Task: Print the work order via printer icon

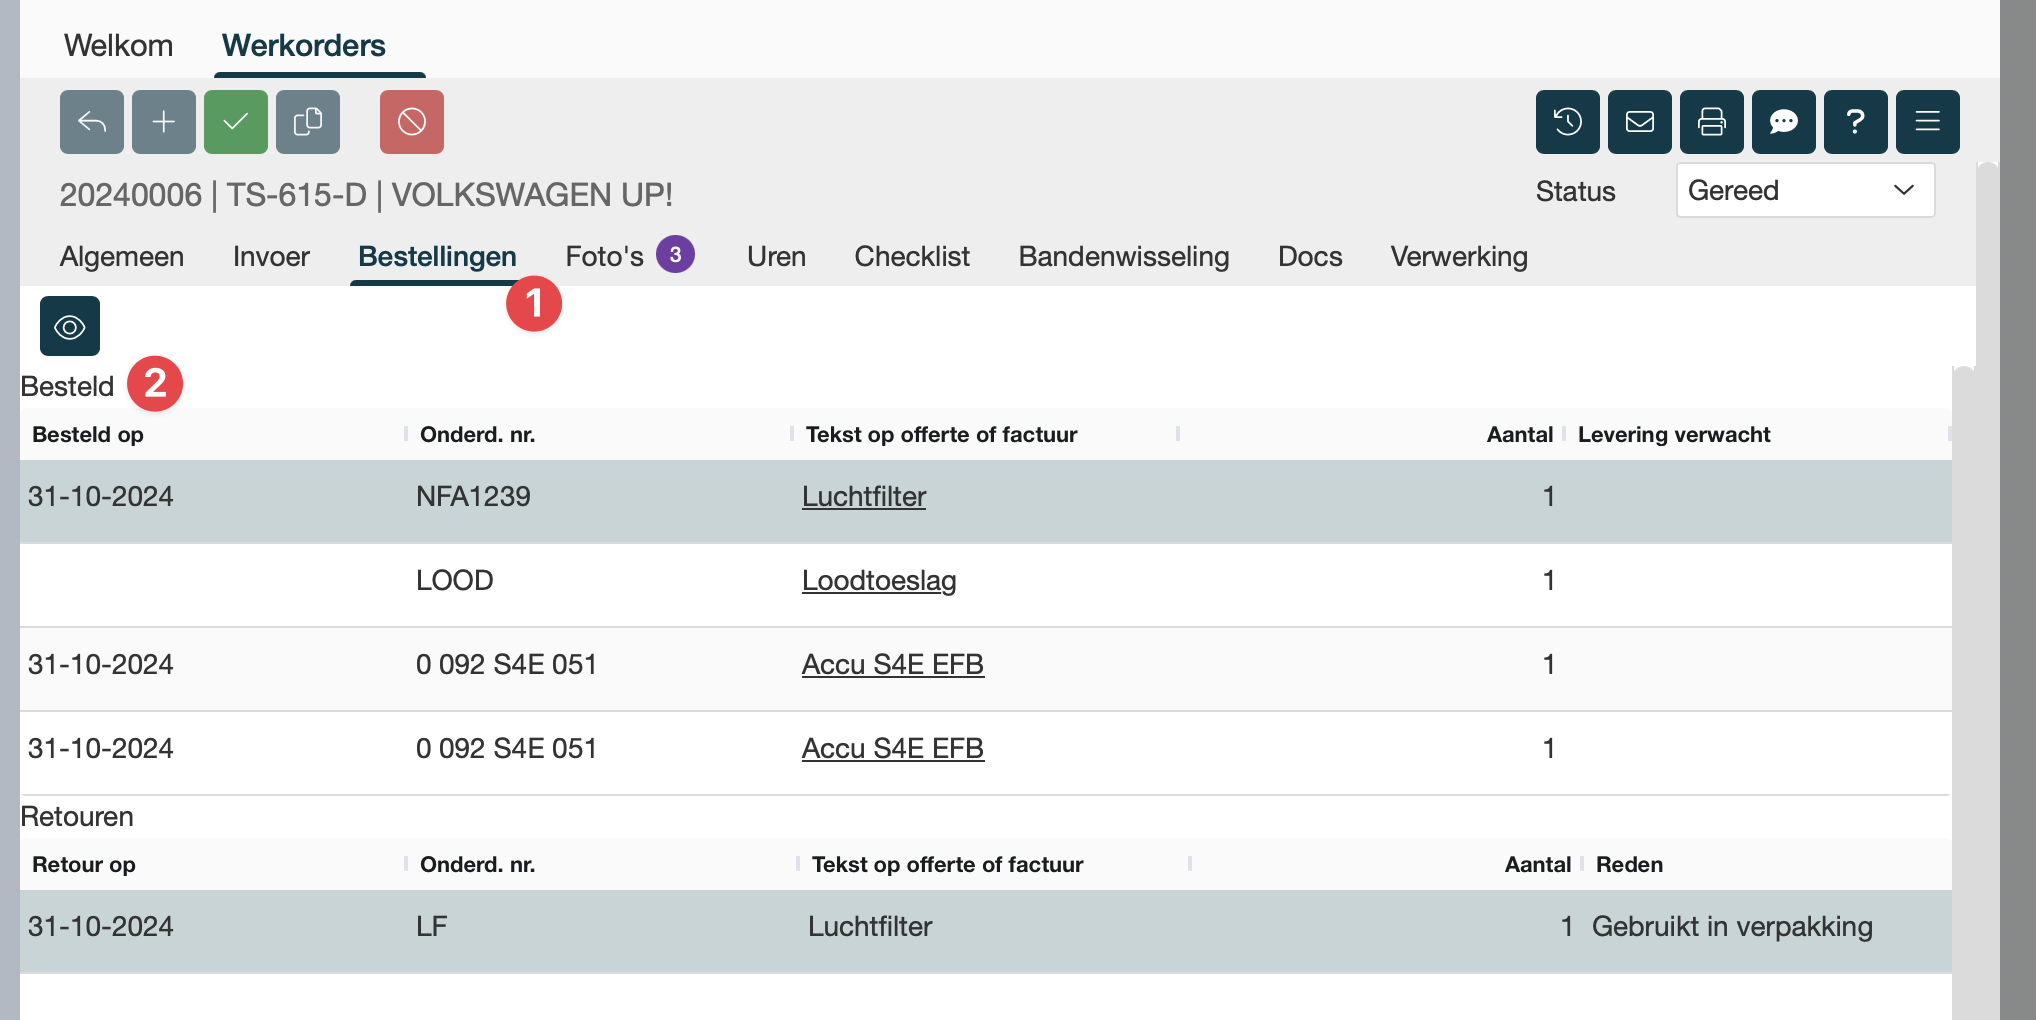Action: (x=1712, y=122)
